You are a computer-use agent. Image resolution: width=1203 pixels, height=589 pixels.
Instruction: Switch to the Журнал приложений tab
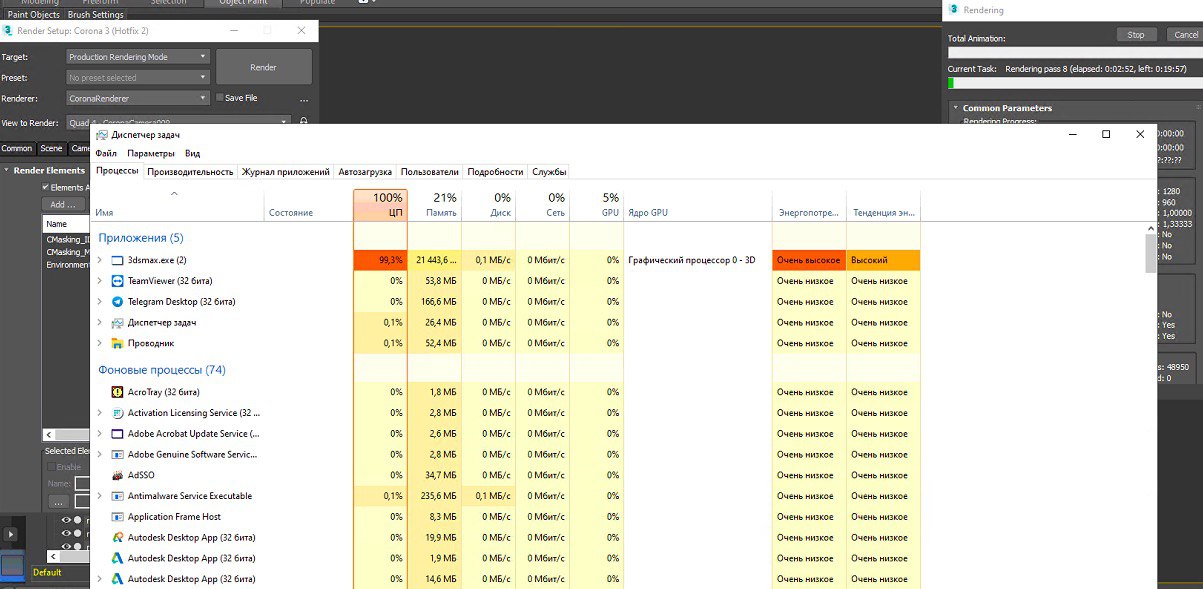[x=285, y=172]
